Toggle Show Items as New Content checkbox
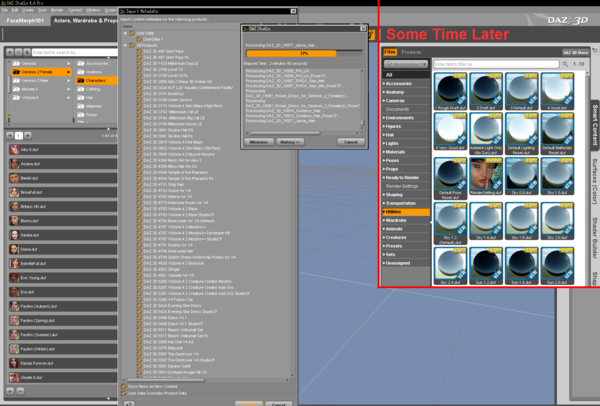The image size is (600, 406). [124, 386]
